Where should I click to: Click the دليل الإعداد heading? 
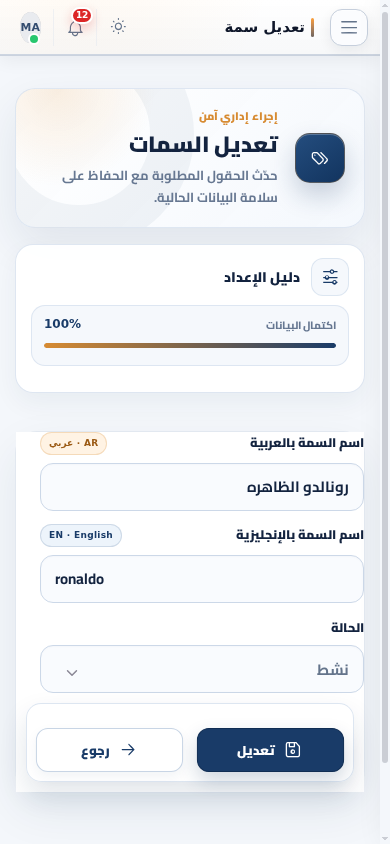tap(262, 278)
